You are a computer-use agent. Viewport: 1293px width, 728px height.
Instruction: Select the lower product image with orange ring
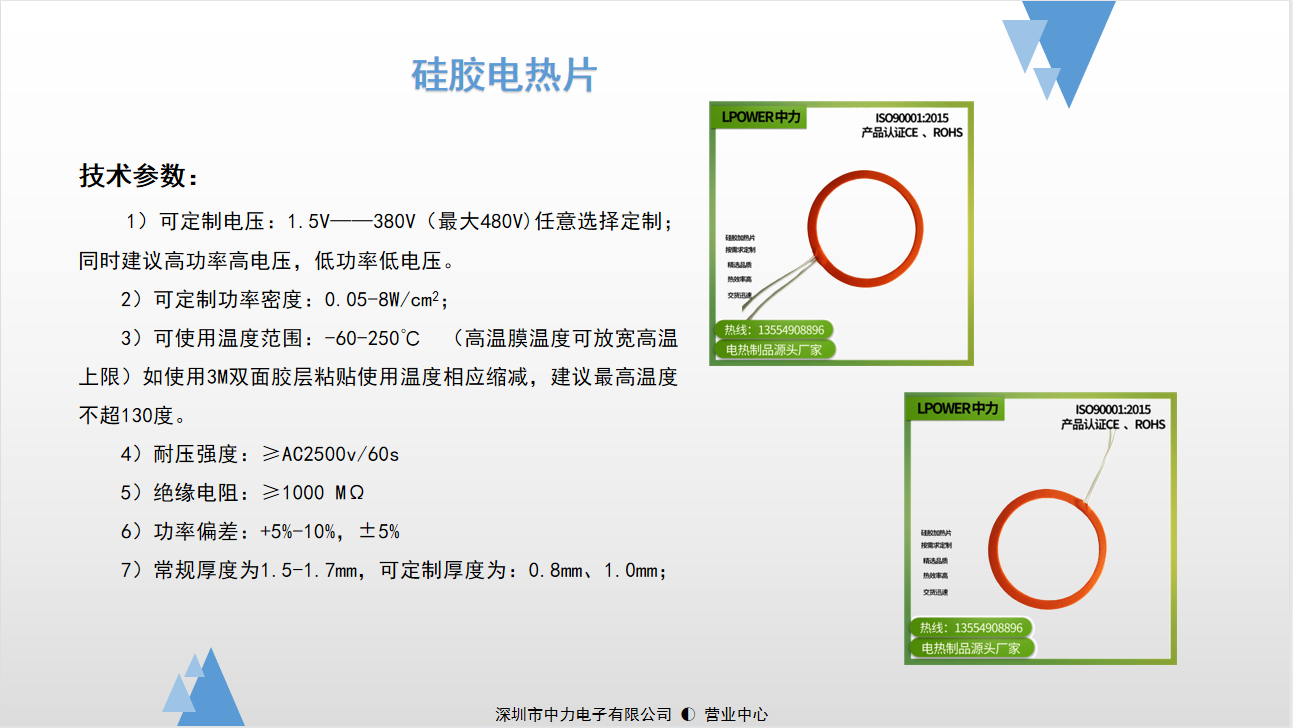(x=1040, y=528)
